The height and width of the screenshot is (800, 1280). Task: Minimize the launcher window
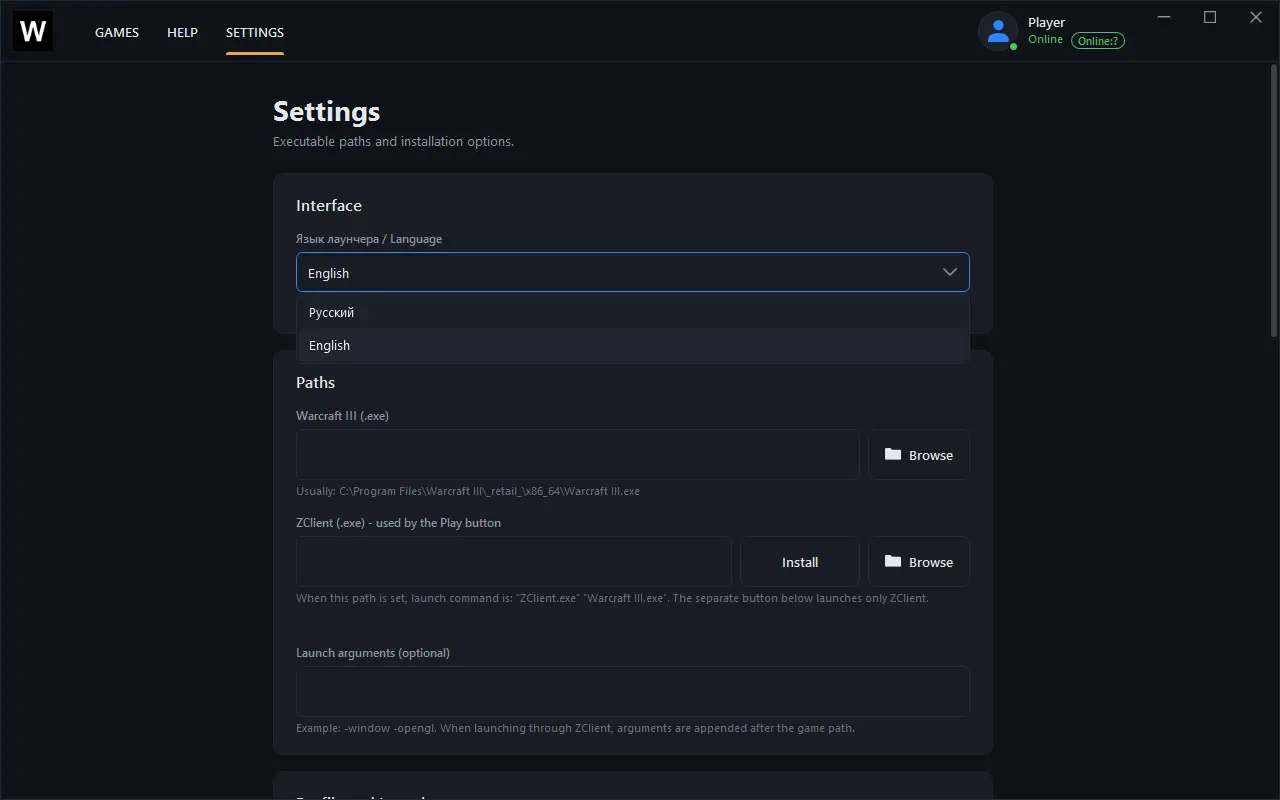click(x=1164, y=17)
